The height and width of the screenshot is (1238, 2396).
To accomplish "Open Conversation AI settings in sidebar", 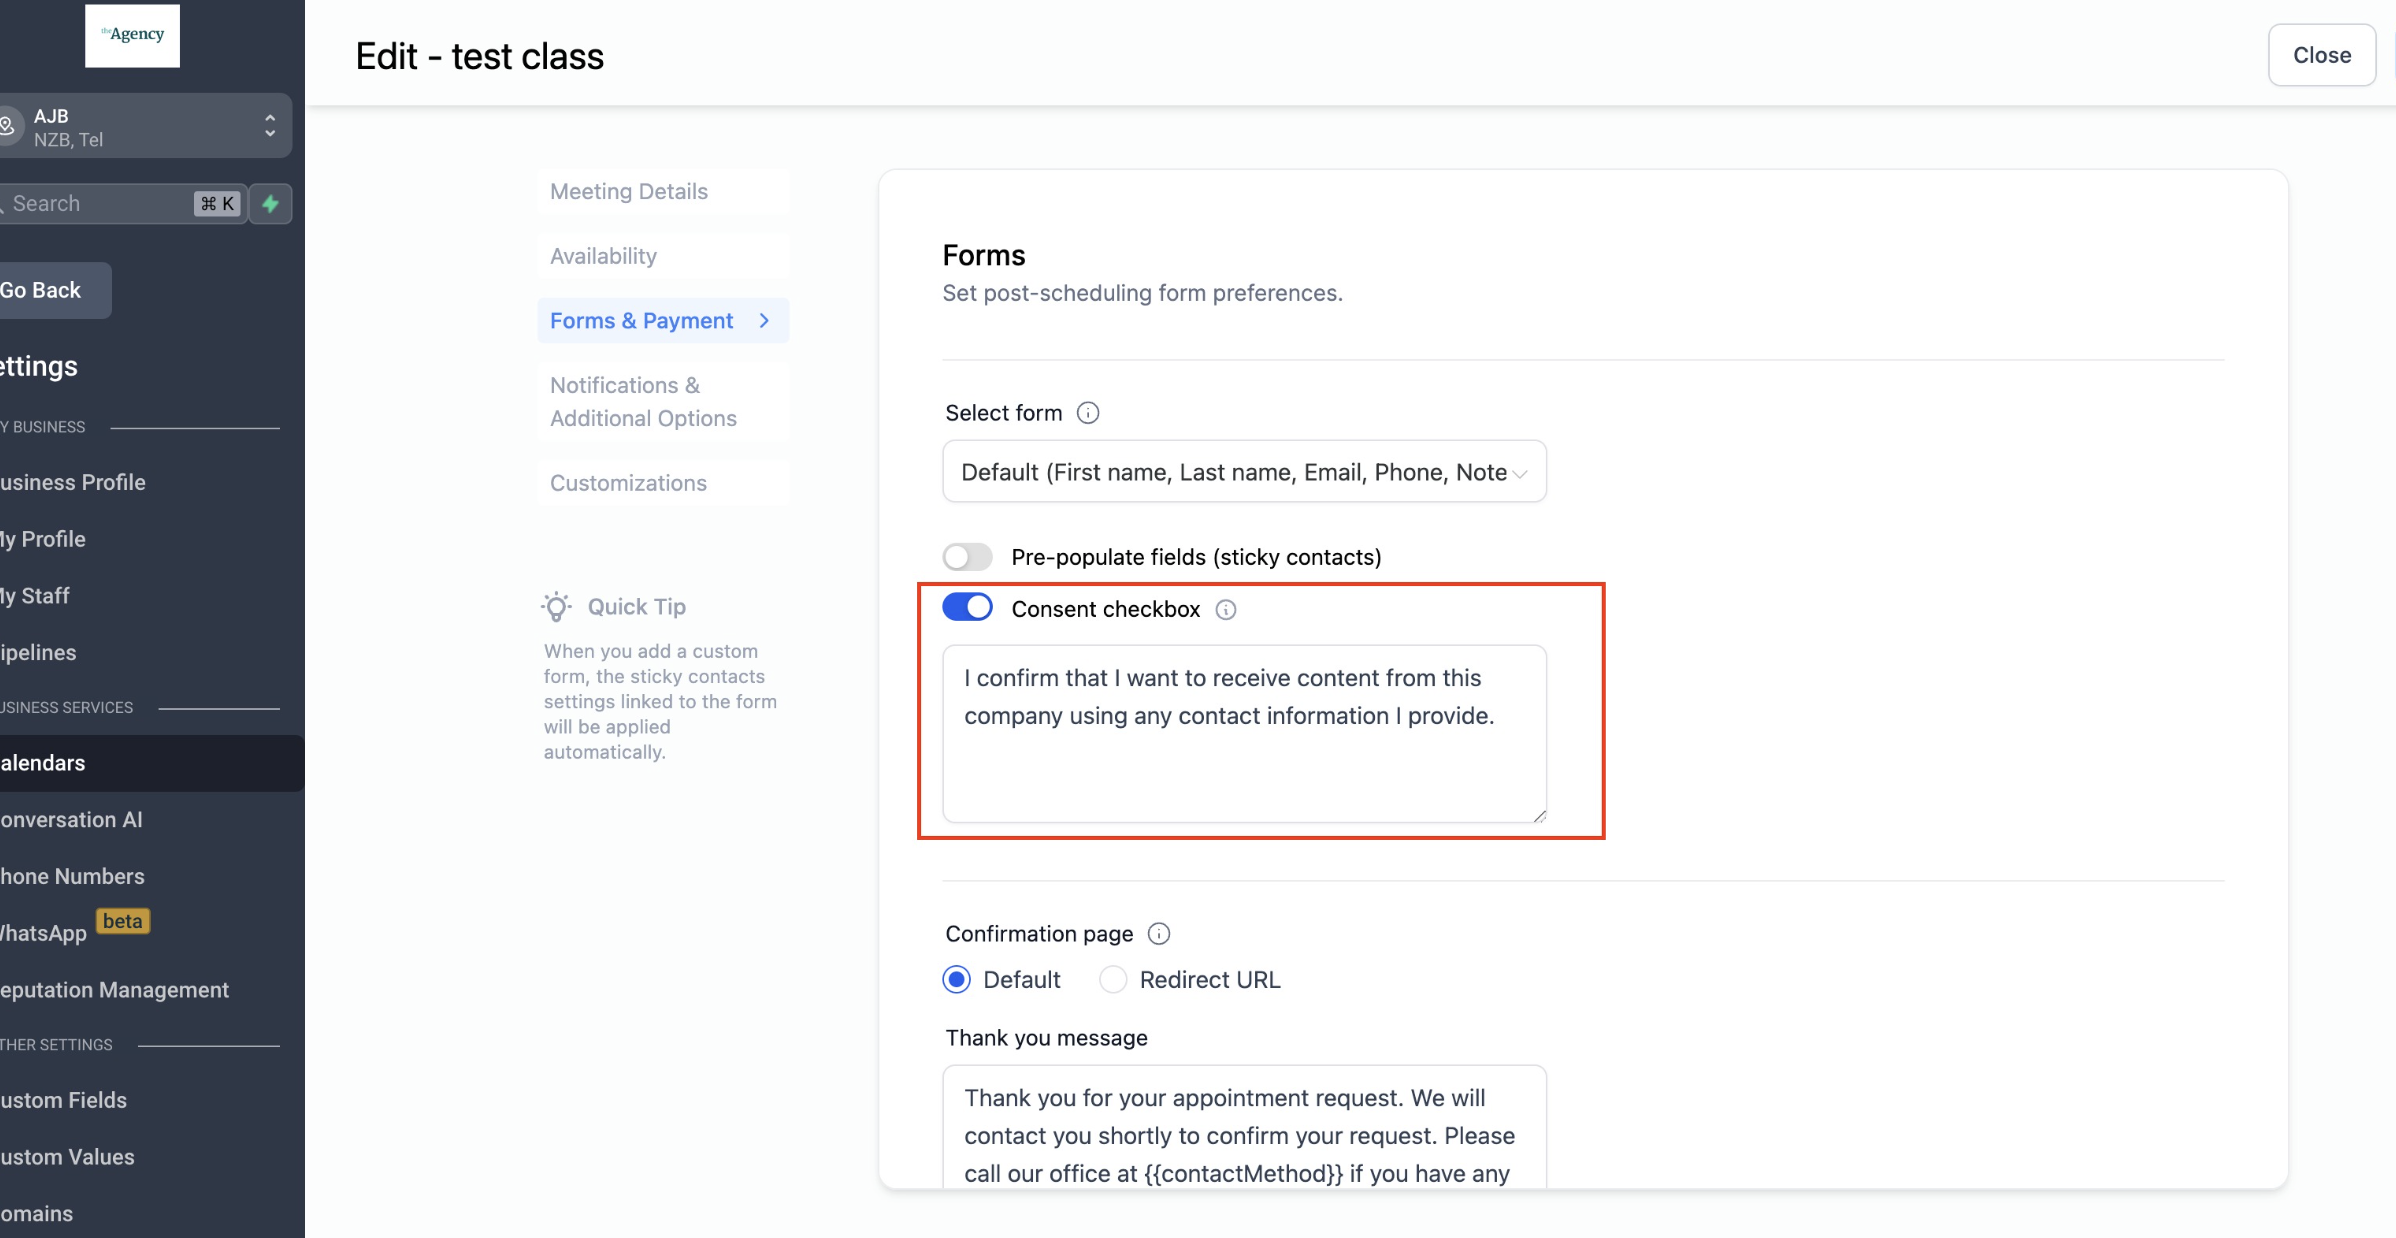I will pos(72,820).
